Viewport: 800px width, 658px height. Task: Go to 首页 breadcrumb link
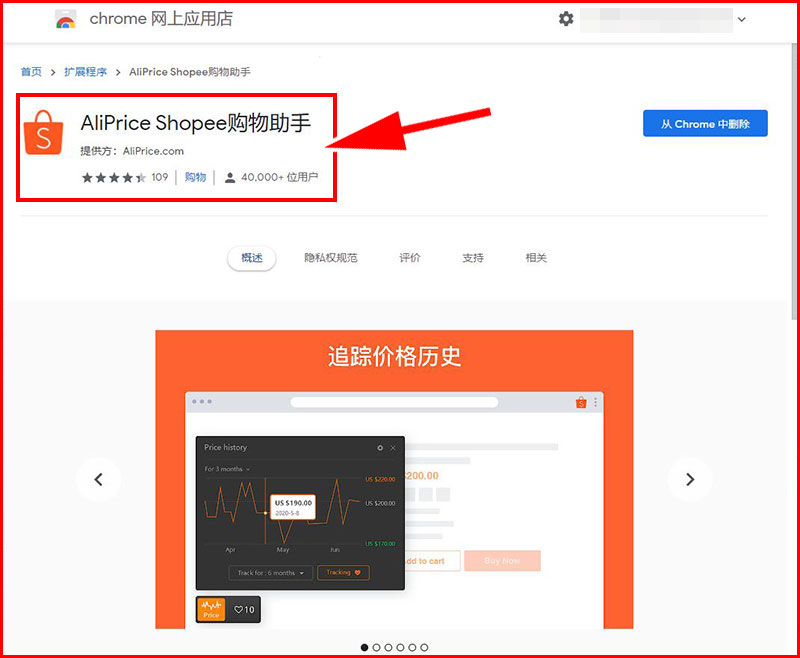(31, 72)
